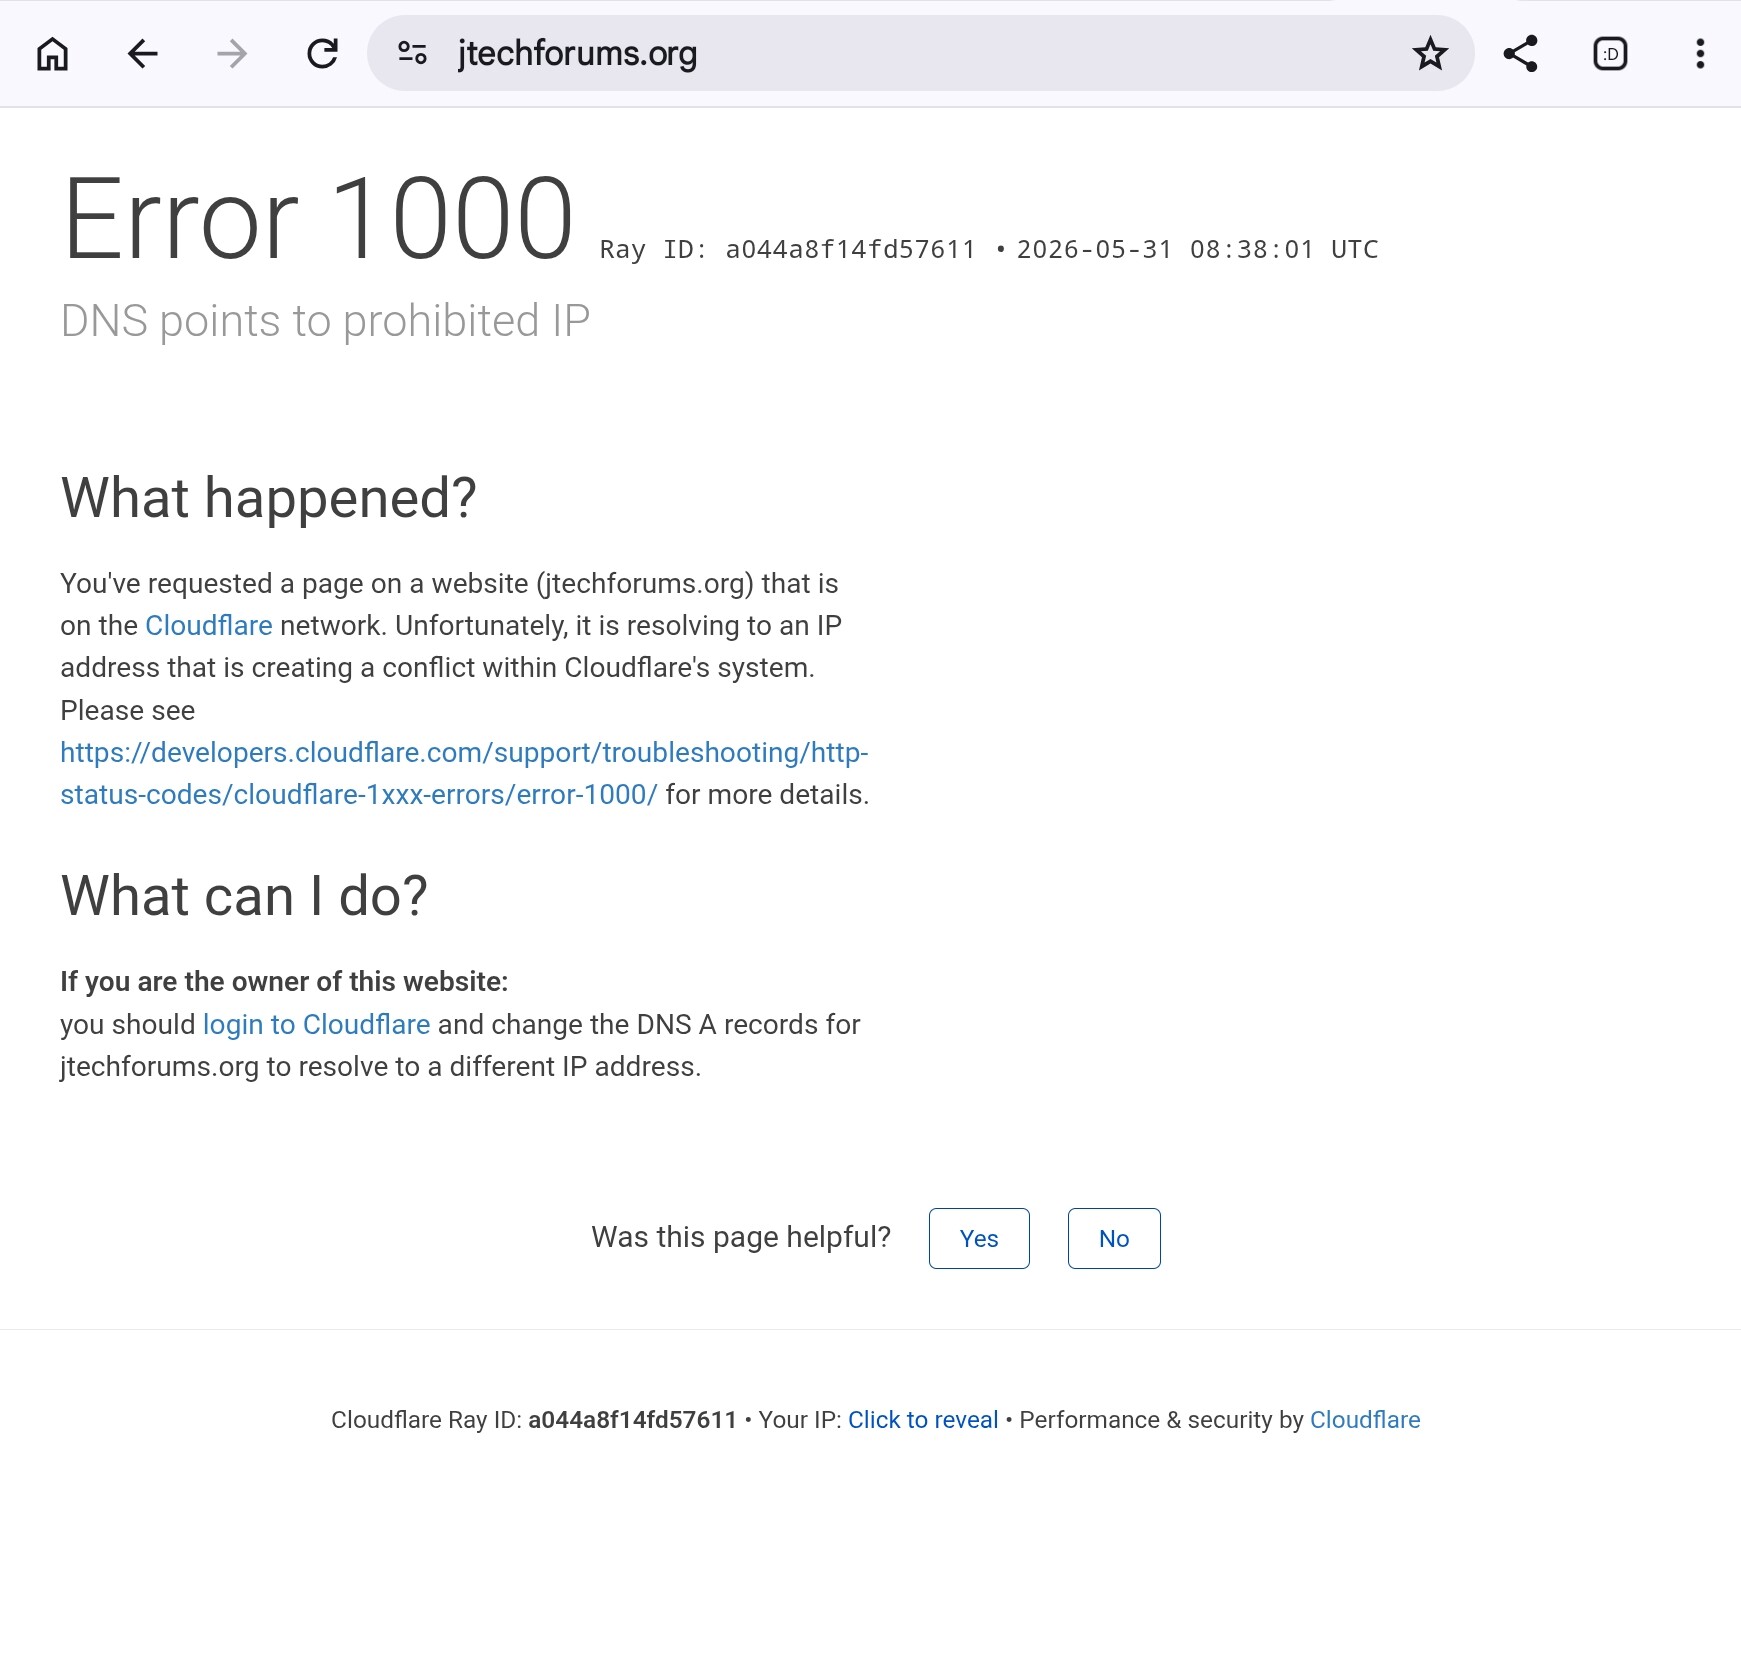Open the Cloudflare link in What happened
Screen dimensions: 1741x1672
[x=209, y=626]
